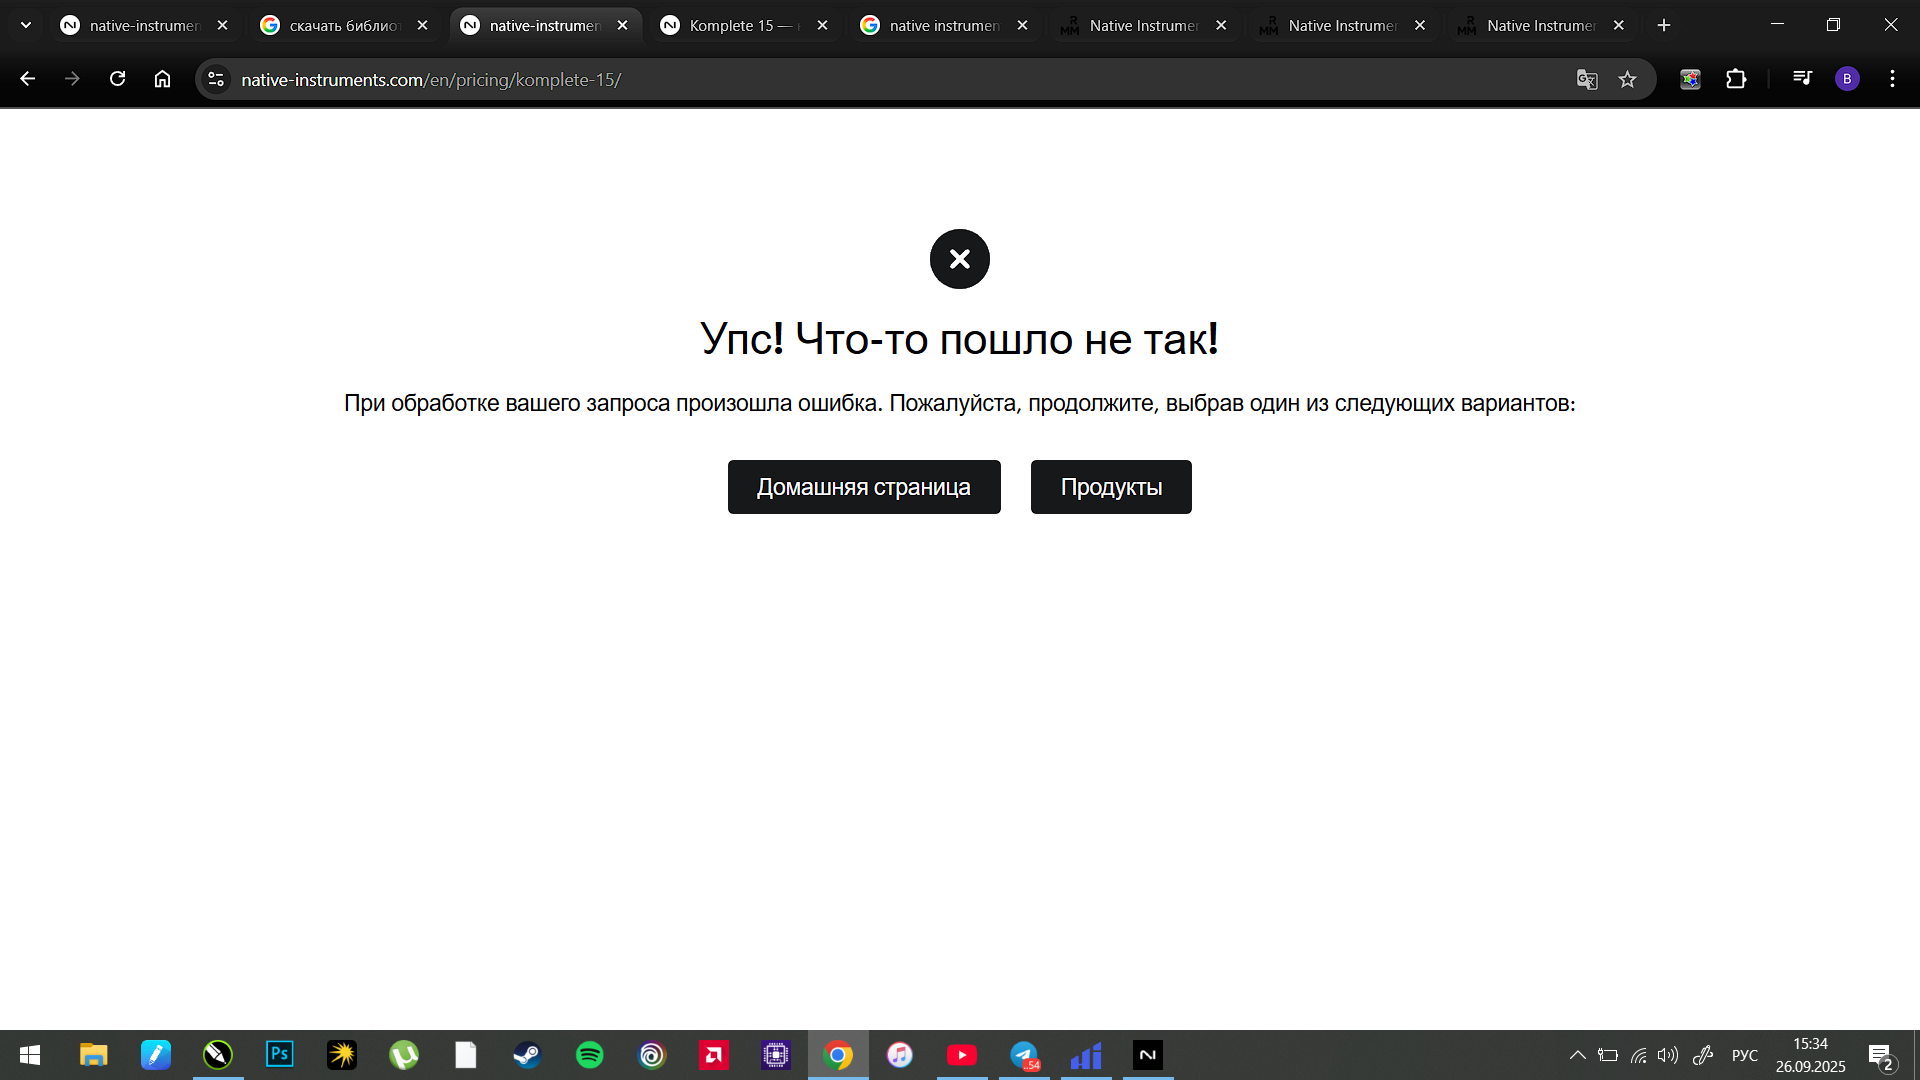This screenshot has height=1080, width=1920.
Task: Switch to the Komplete 15 tab
Action: tap(740, 25)
